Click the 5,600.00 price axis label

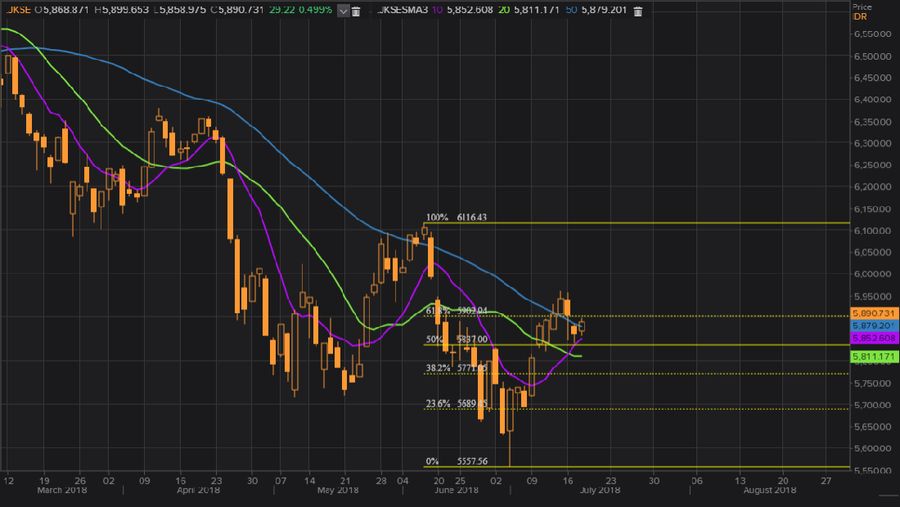point(872,448)
